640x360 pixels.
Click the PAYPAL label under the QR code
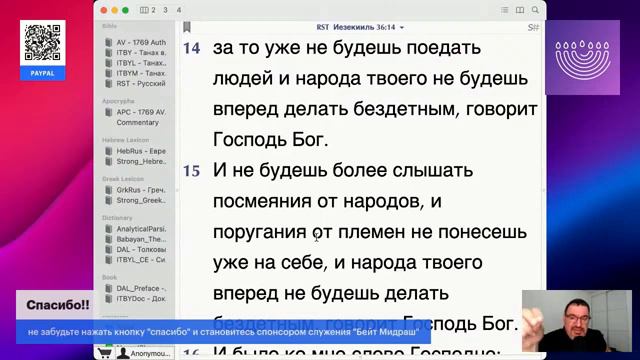tap(42, 73)
